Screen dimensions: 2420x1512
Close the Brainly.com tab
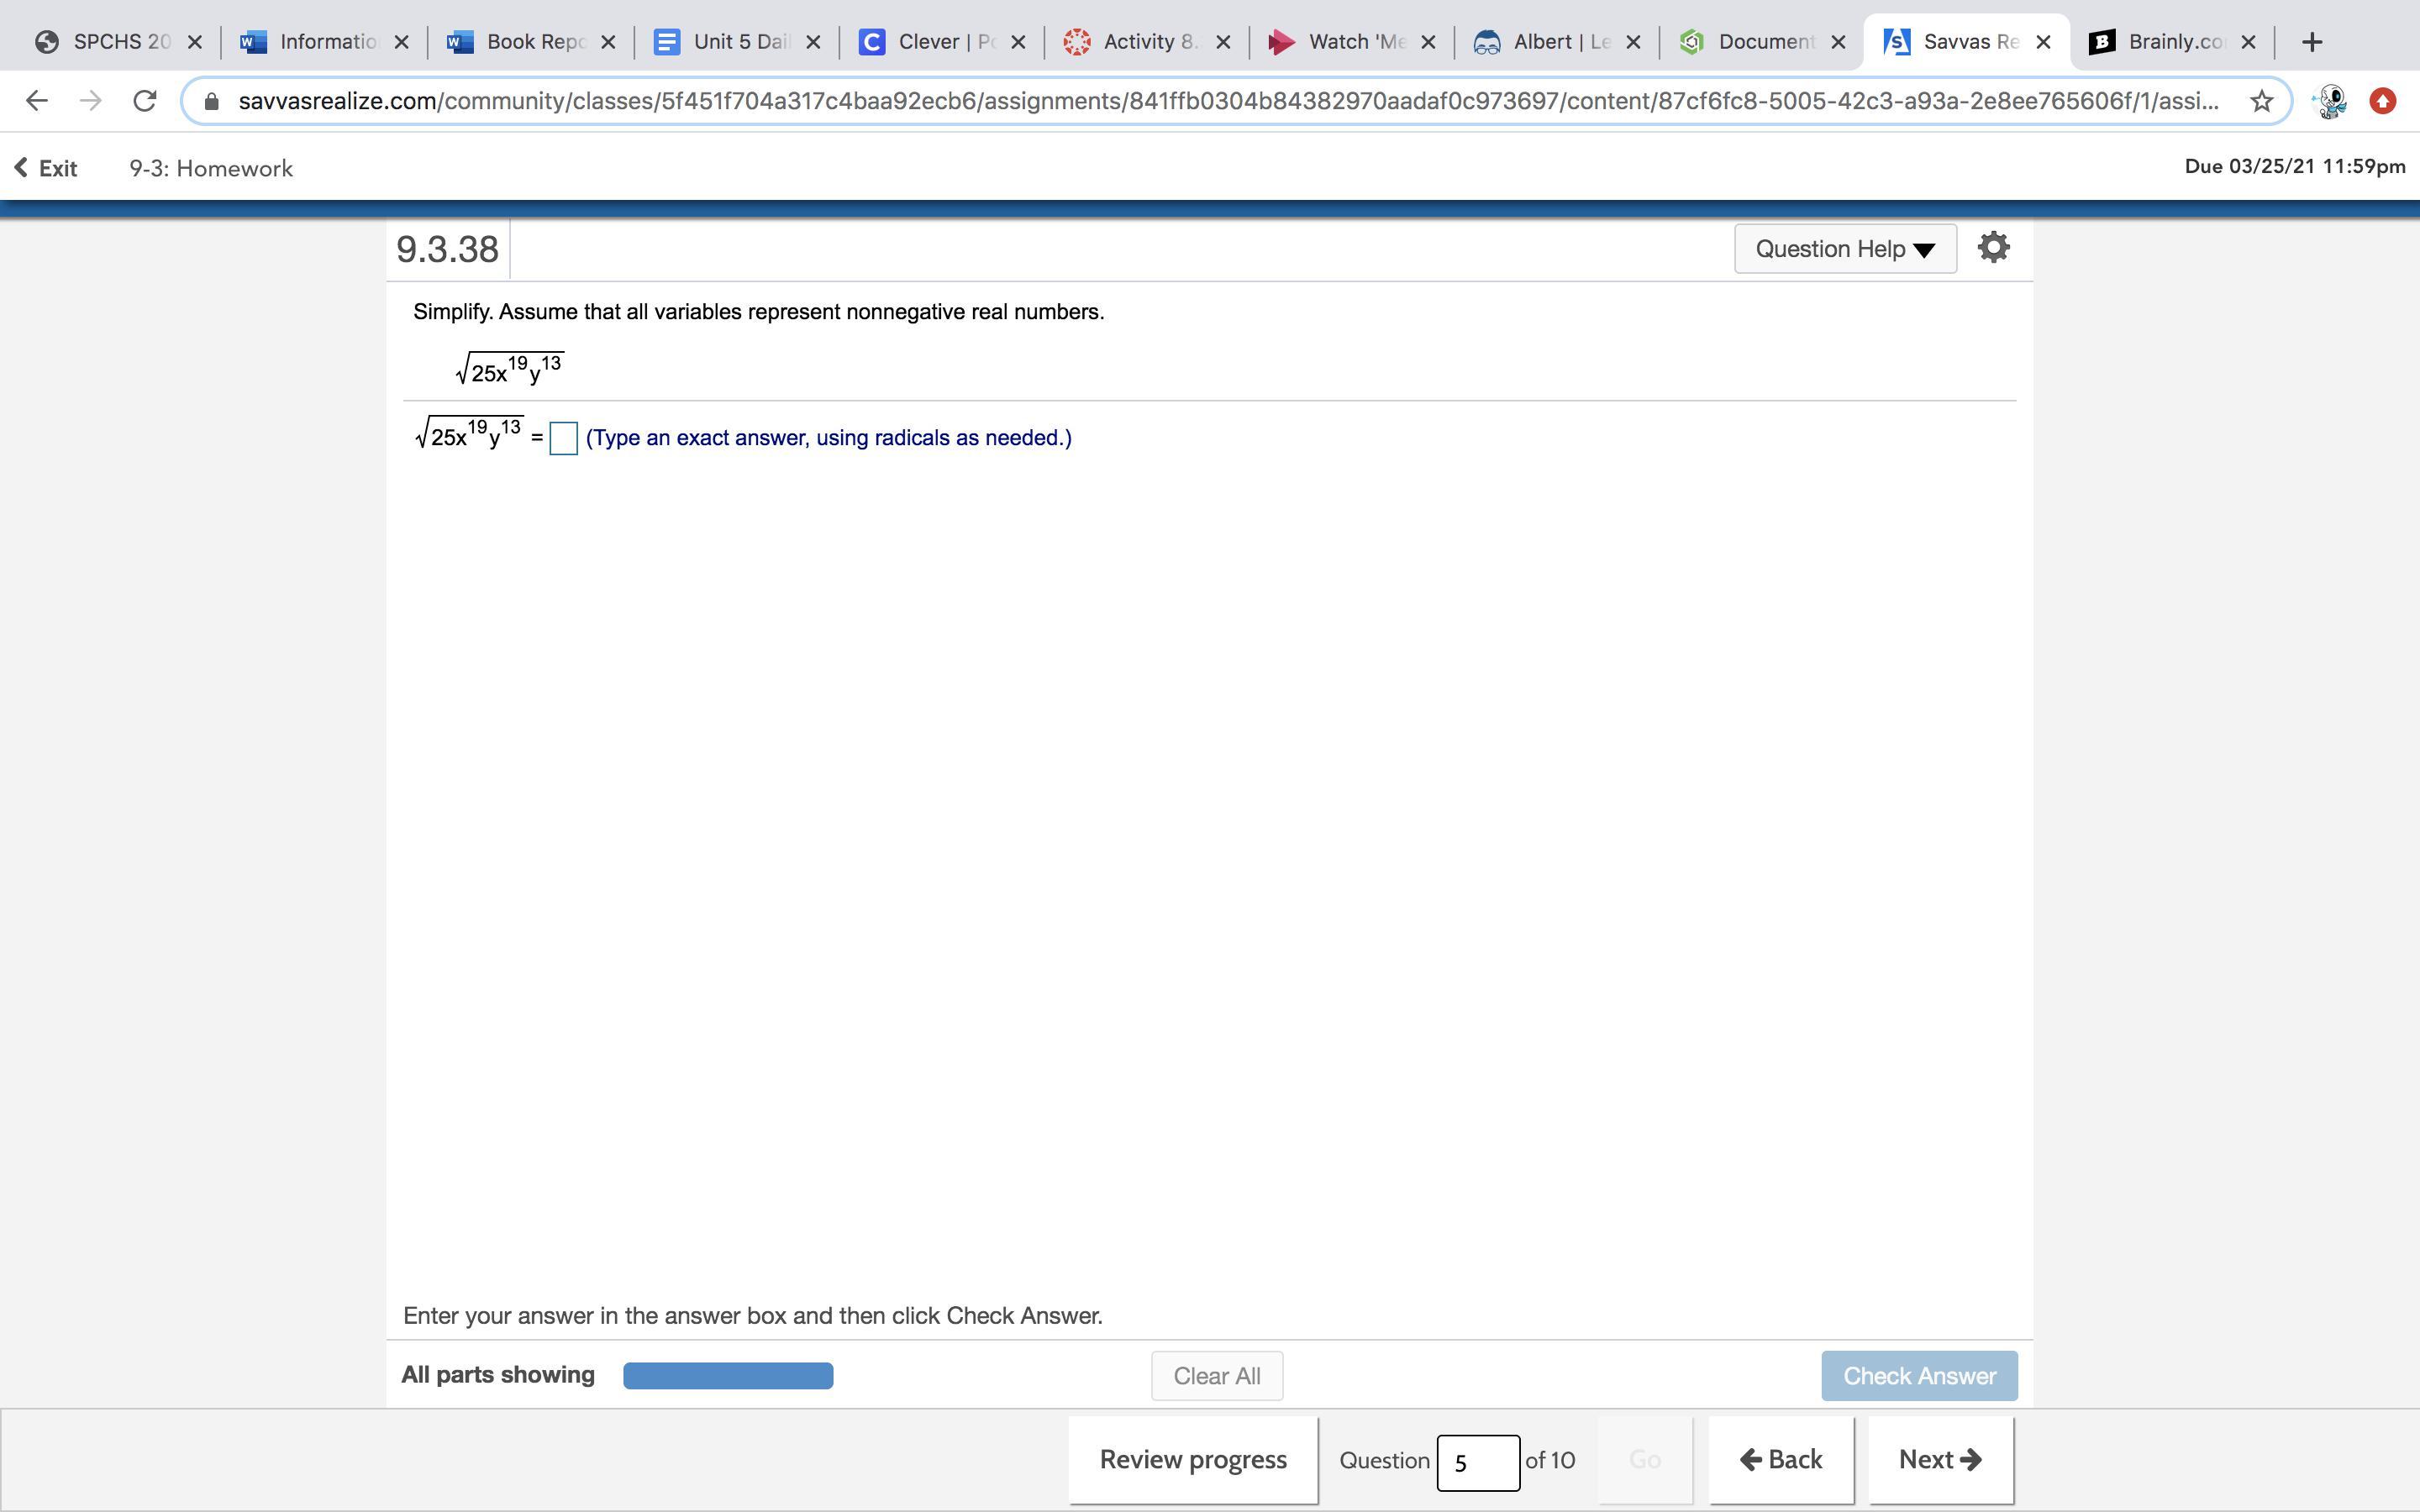click(x=2248, y=42)
